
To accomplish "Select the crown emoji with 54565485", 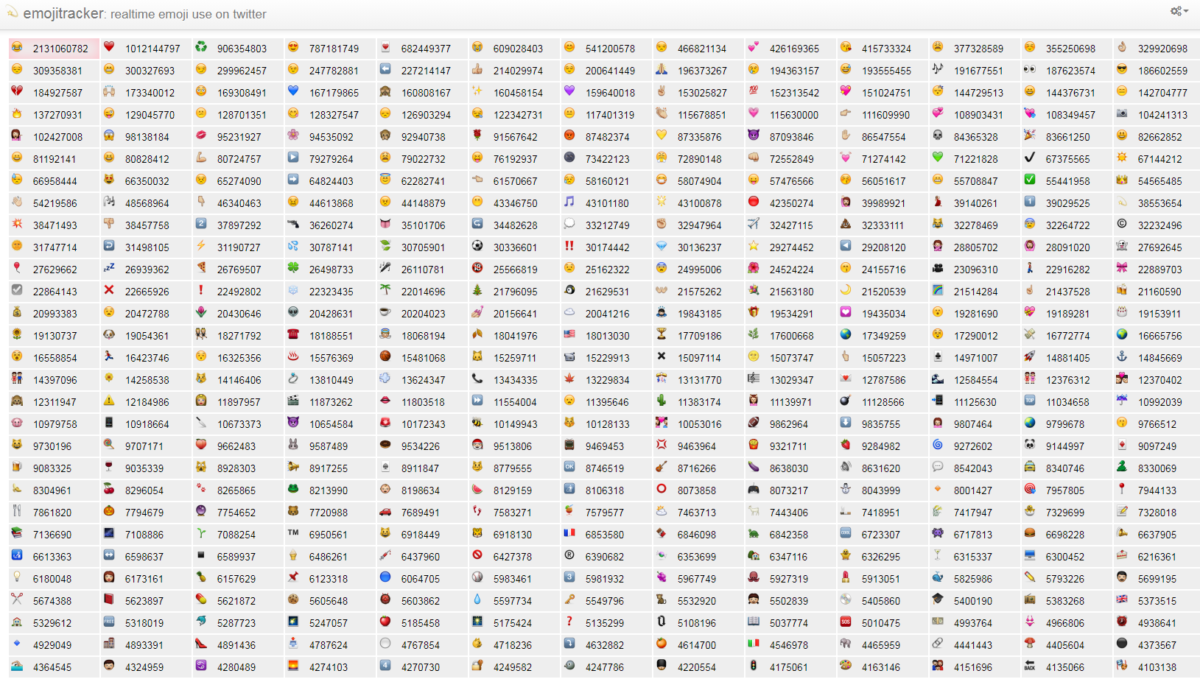I will (1121, 180).
